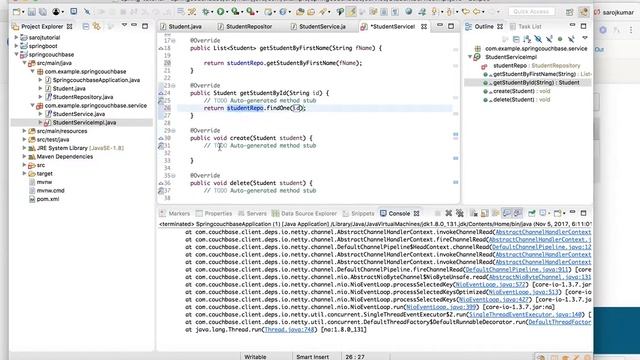
Task: Remove all terminated launches in Console
Action: pyautogui.click(x=460, y=213)
